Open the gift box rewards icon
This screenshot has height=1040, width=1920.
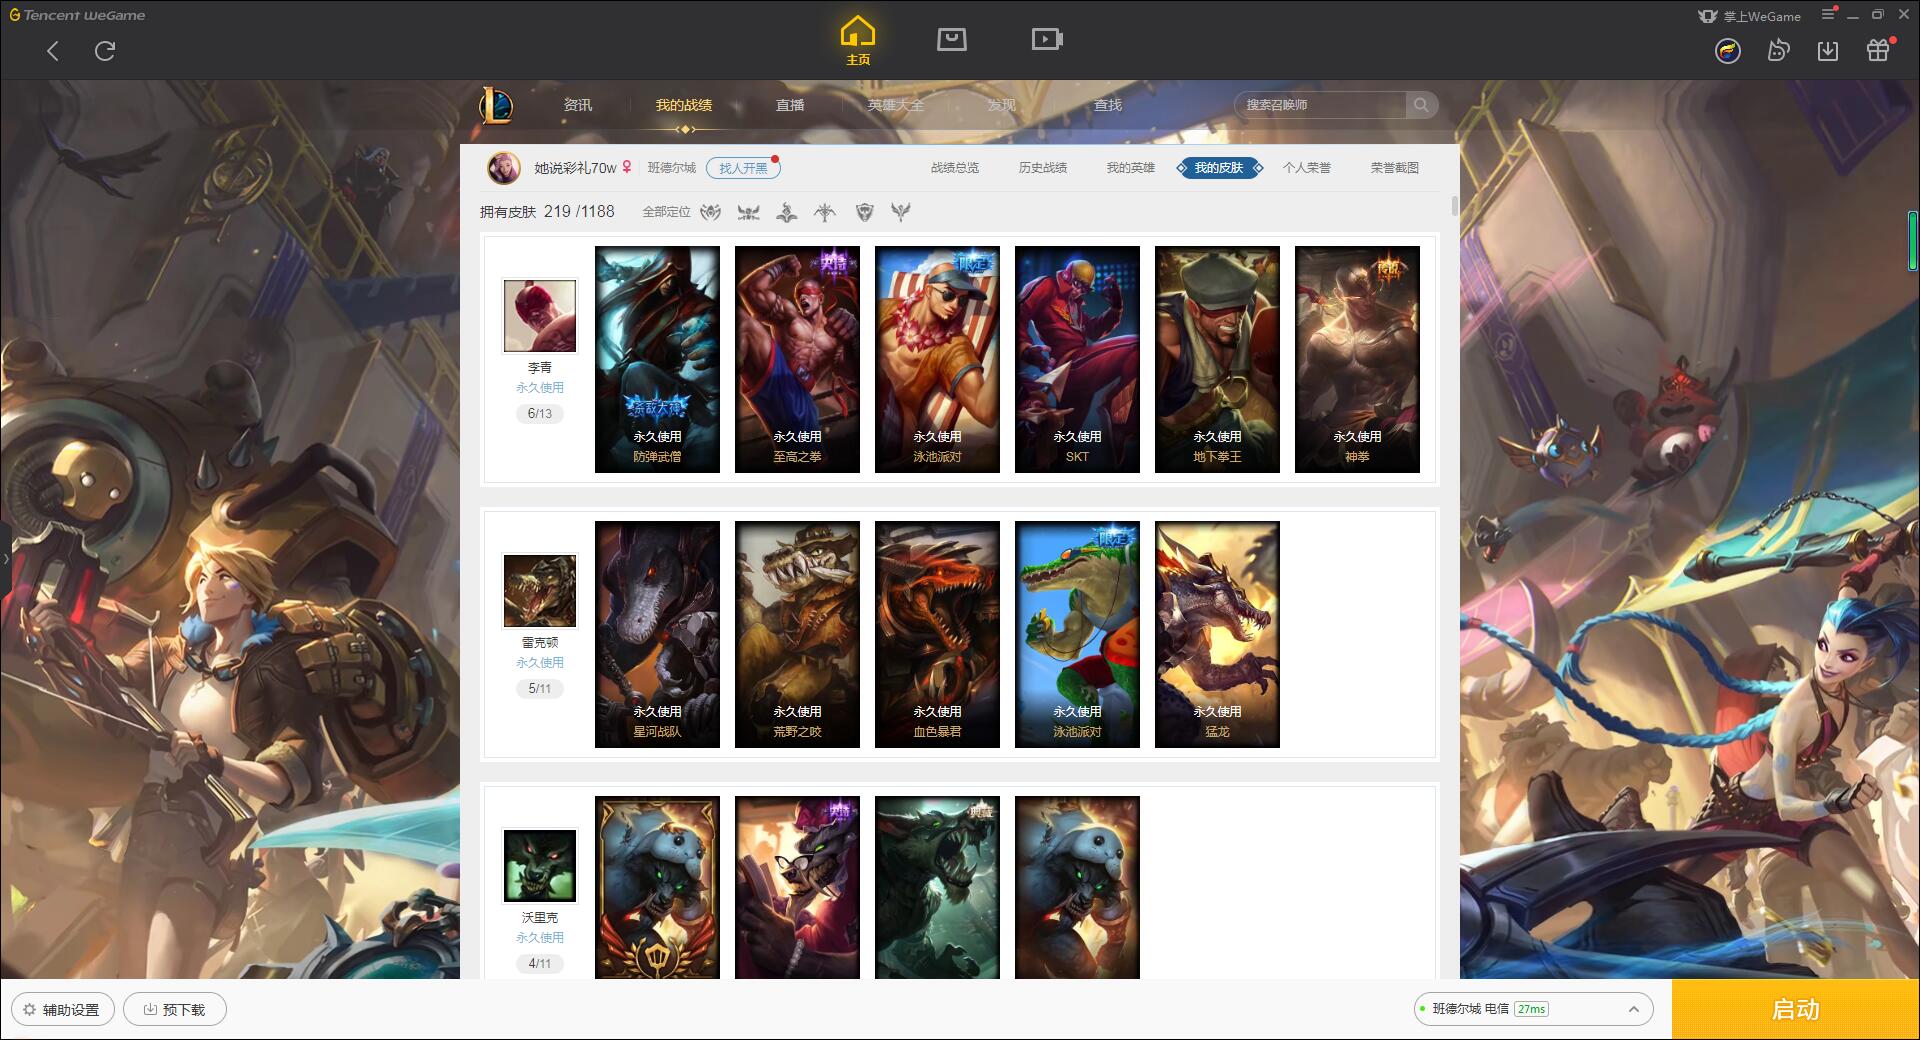(x=1878, y=50)
